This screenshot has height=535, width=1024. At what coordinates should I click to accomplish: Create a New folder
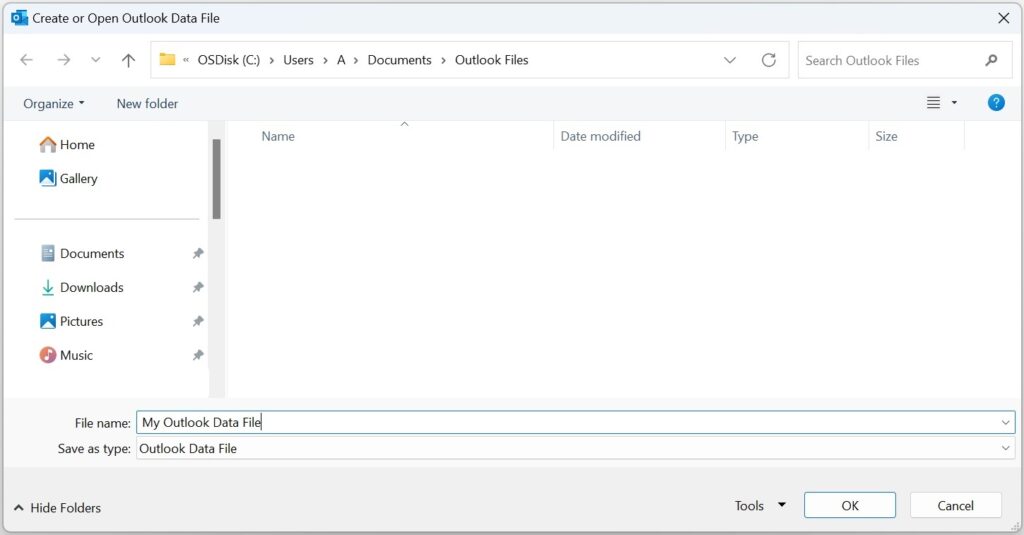(147, 103)
